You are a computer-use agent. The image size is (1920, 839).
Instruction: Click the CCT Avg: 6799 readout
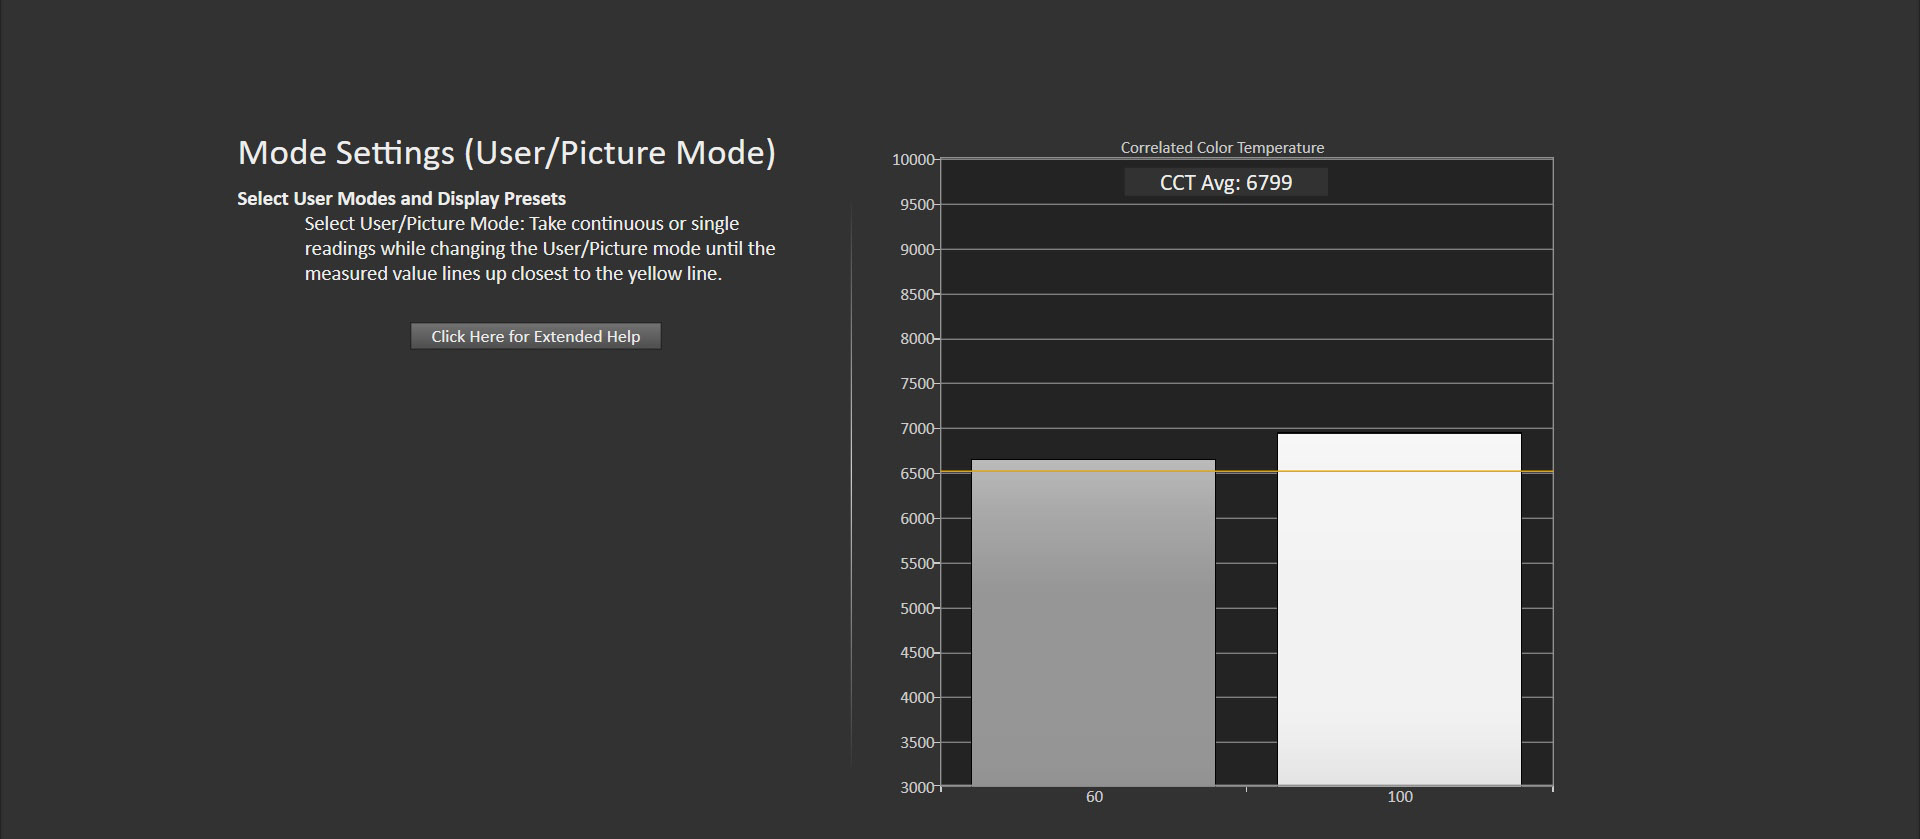pos(1226,182)
